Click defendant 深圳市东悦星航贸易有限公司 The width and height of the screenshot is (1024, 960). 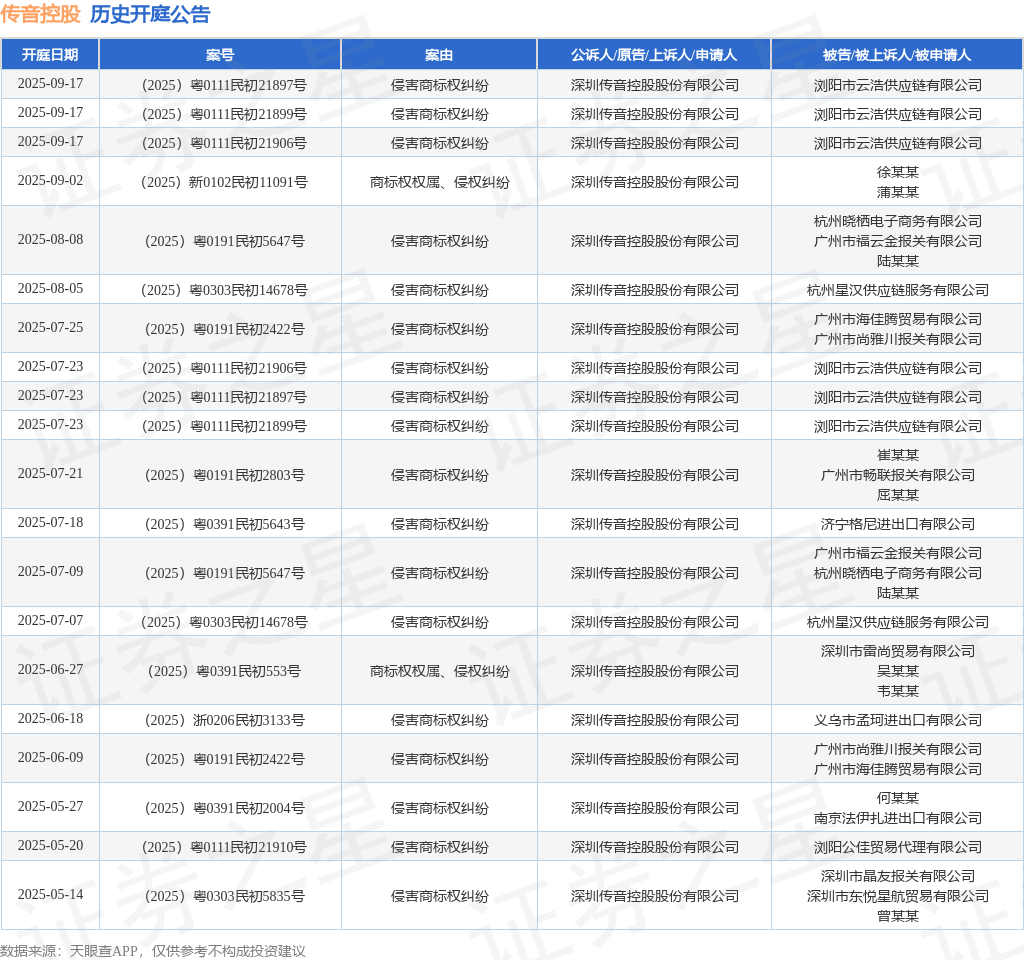pyautogui.click(x=898, y=897)
